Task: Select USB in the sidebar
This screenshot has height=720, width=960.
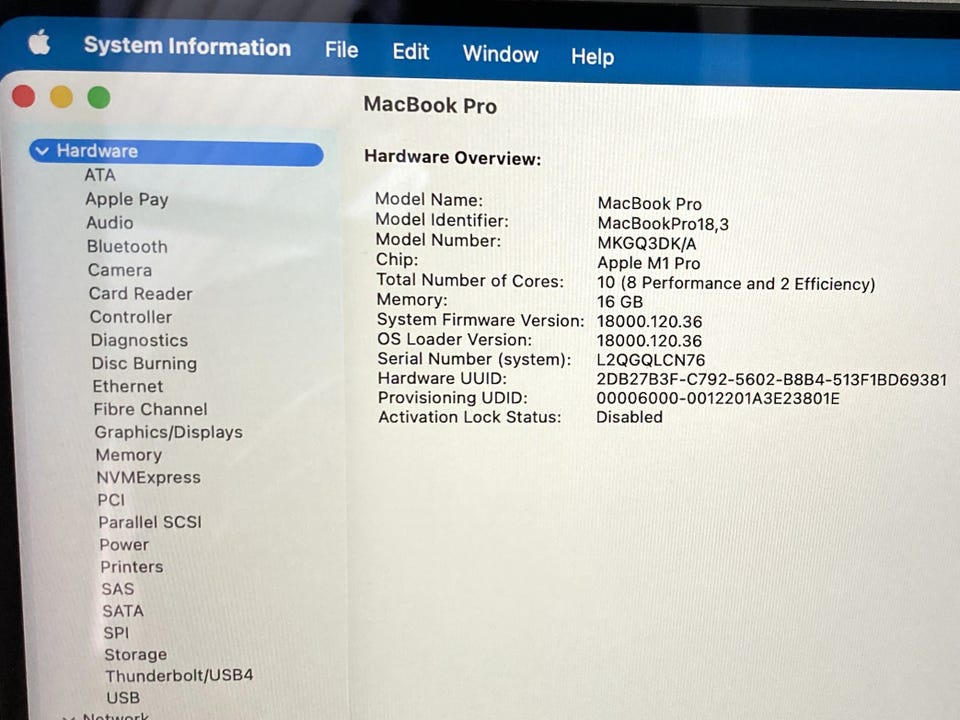Action: [123, 697]
